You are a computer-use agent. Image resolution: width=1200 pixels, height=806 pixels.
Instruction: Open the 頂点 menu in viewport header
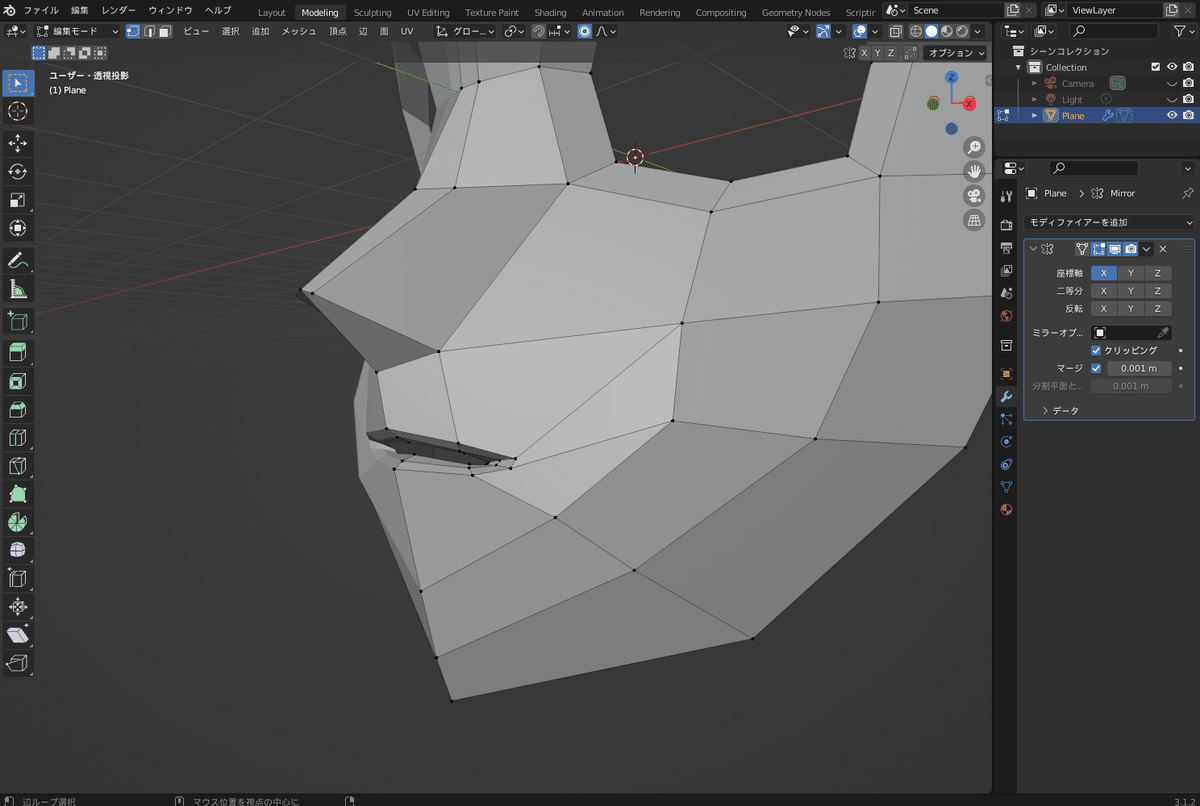pos(338,31)
